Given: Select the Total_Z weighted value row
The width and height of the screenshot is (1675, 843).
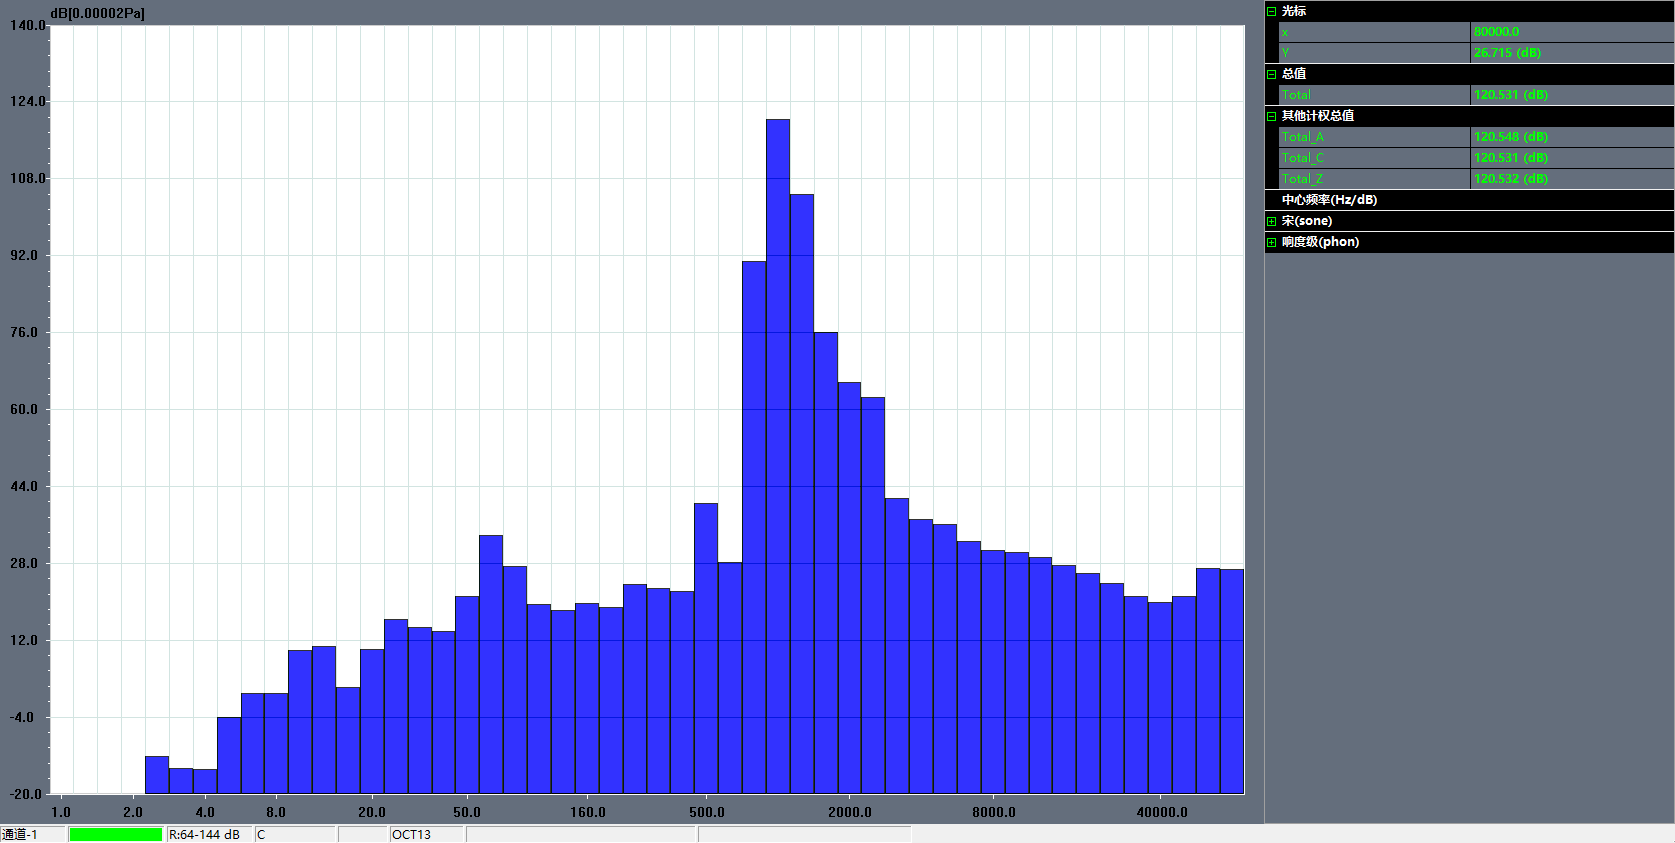Looking at the screenshot, I should point(1510,179).
